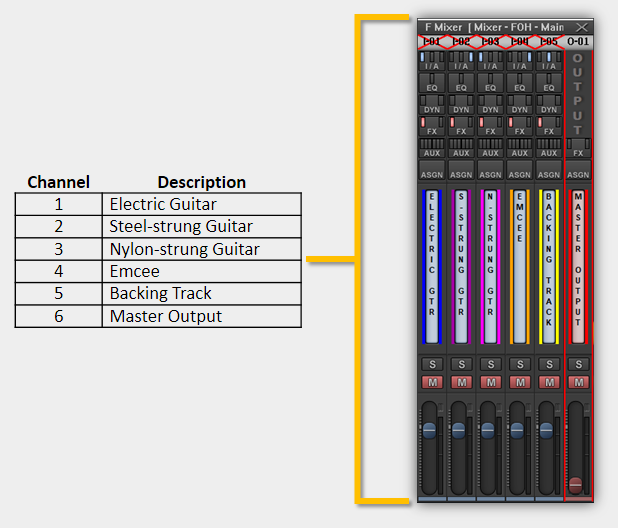Open FX section on Nylon-strung Guitar channel
Viewport: 618px width, 528px height.
490,131
